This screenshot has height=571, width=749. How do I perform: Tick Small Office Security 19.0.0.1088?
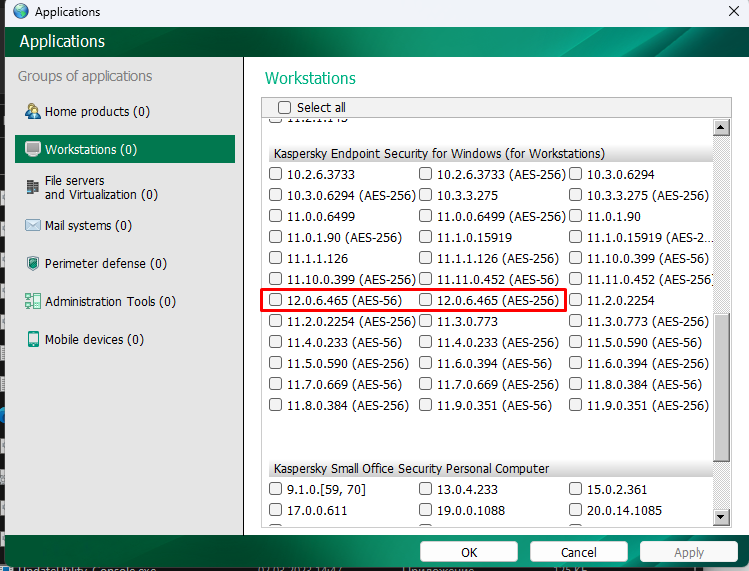pos(425,509)
